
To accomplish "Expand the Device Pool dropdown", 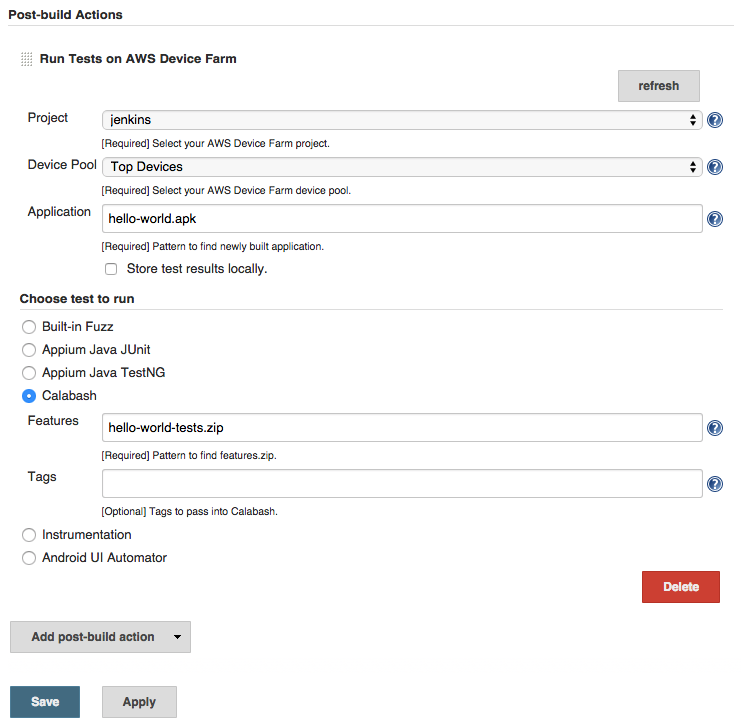I will (402, 167).
